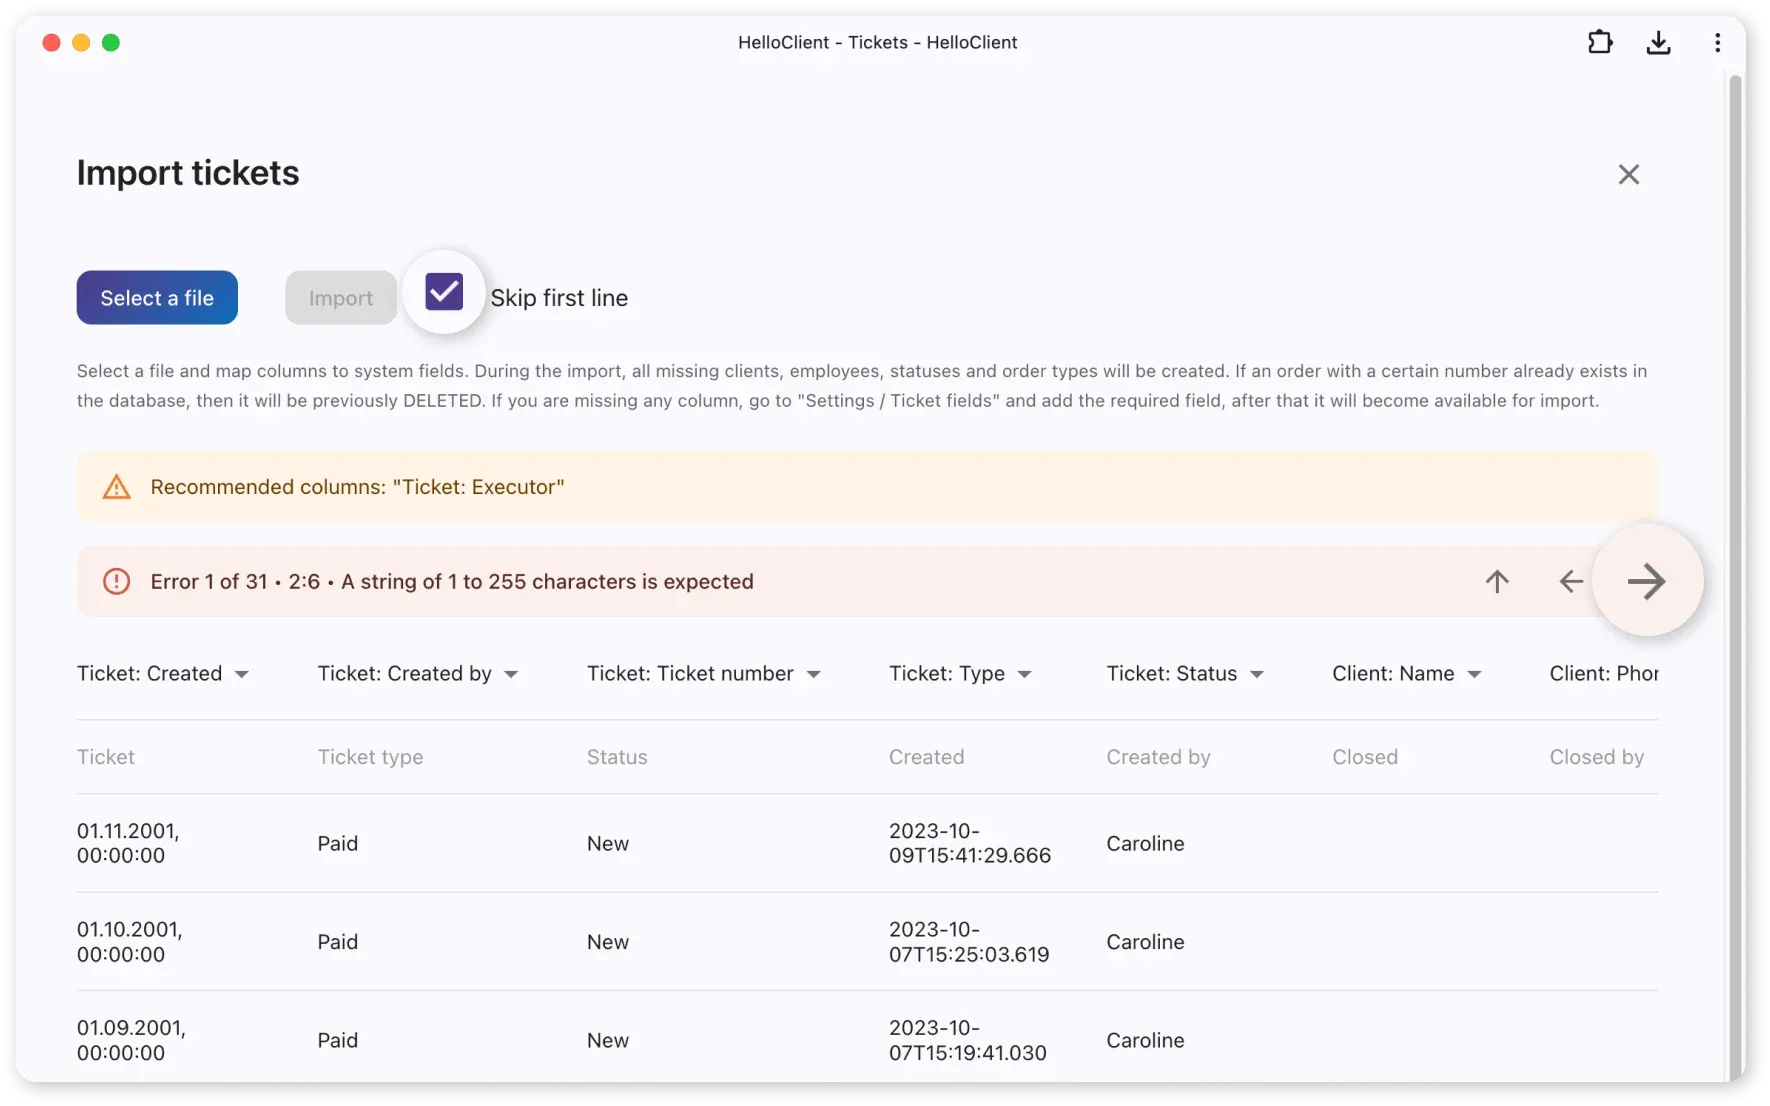Image resolution: width=1770 pixels, height=1106 pixels.
Task: Click the download icon in the title bar
Action: point(1659,42)
